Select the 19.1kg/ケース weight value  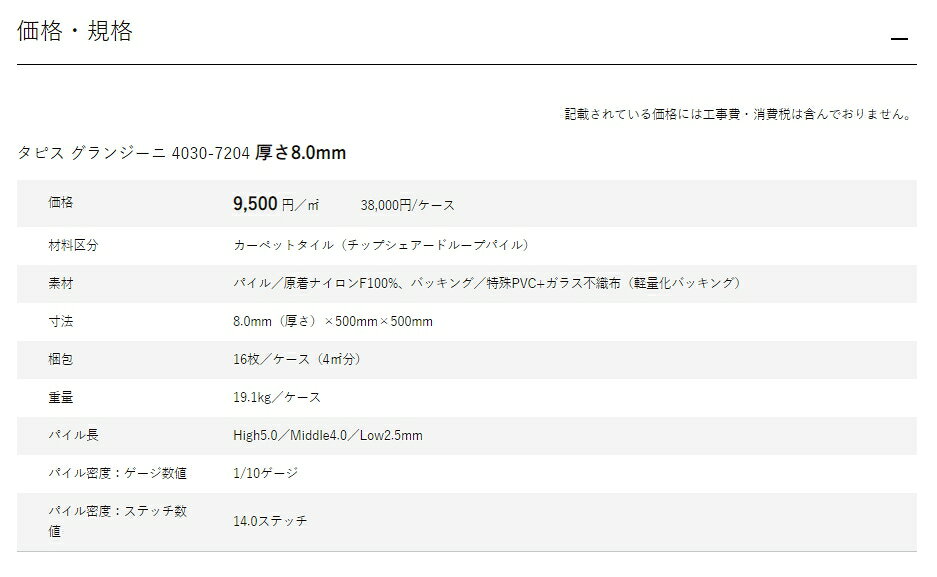277,397
